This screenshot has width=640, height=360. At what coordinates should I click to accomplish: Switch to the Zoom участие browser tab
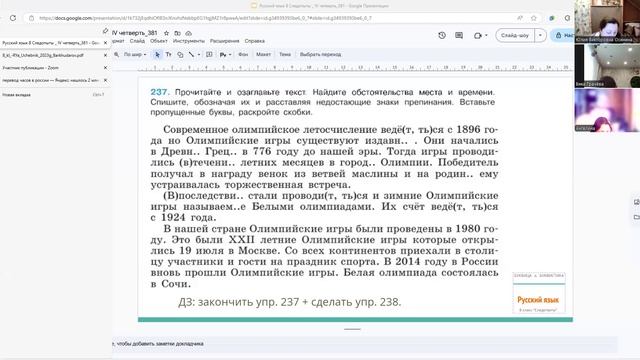(x=51, y=68)
